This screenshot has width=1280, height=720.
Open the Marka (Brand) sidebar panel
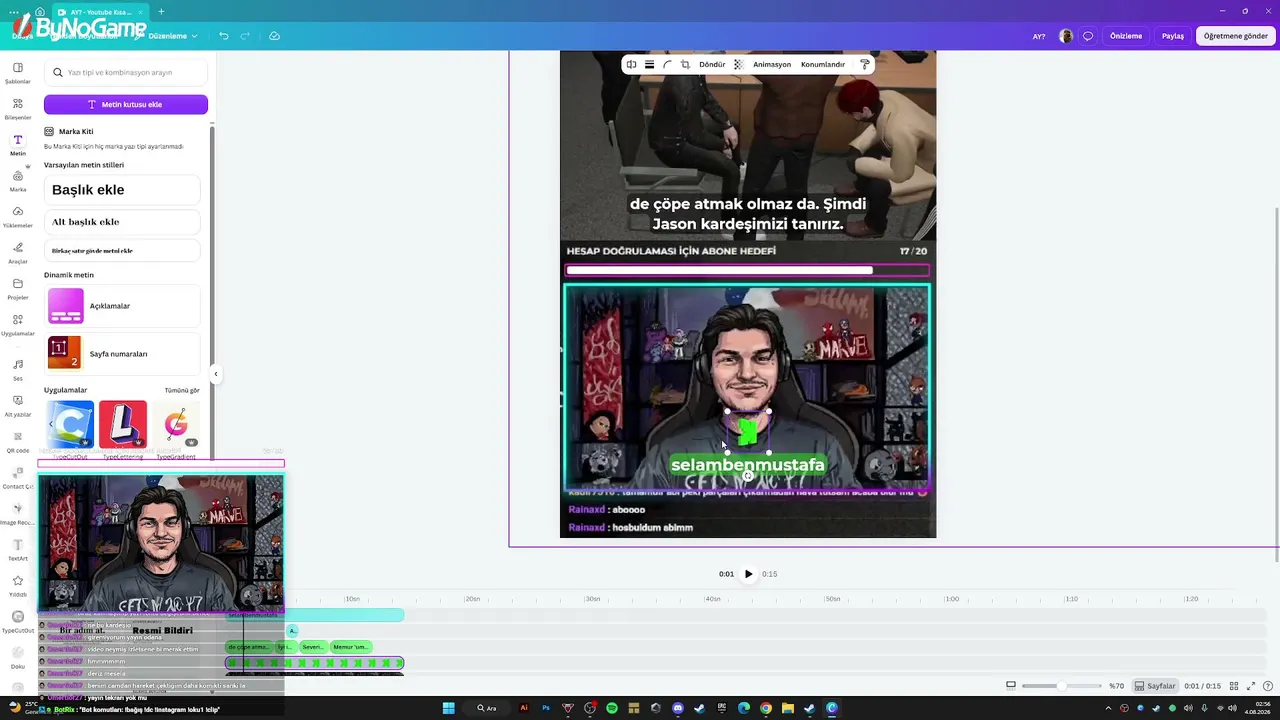[18, 181]
